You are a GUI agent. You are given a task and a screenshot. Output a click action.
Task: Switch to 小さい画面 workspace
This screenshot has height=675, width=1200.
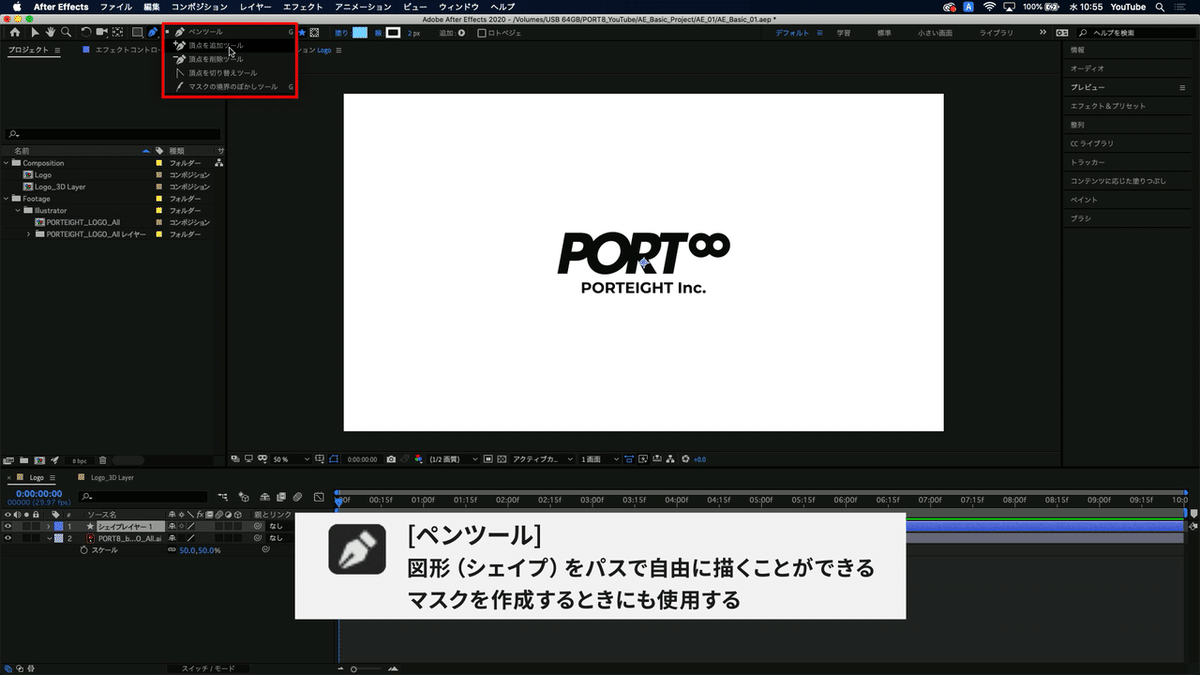point(935,32)
